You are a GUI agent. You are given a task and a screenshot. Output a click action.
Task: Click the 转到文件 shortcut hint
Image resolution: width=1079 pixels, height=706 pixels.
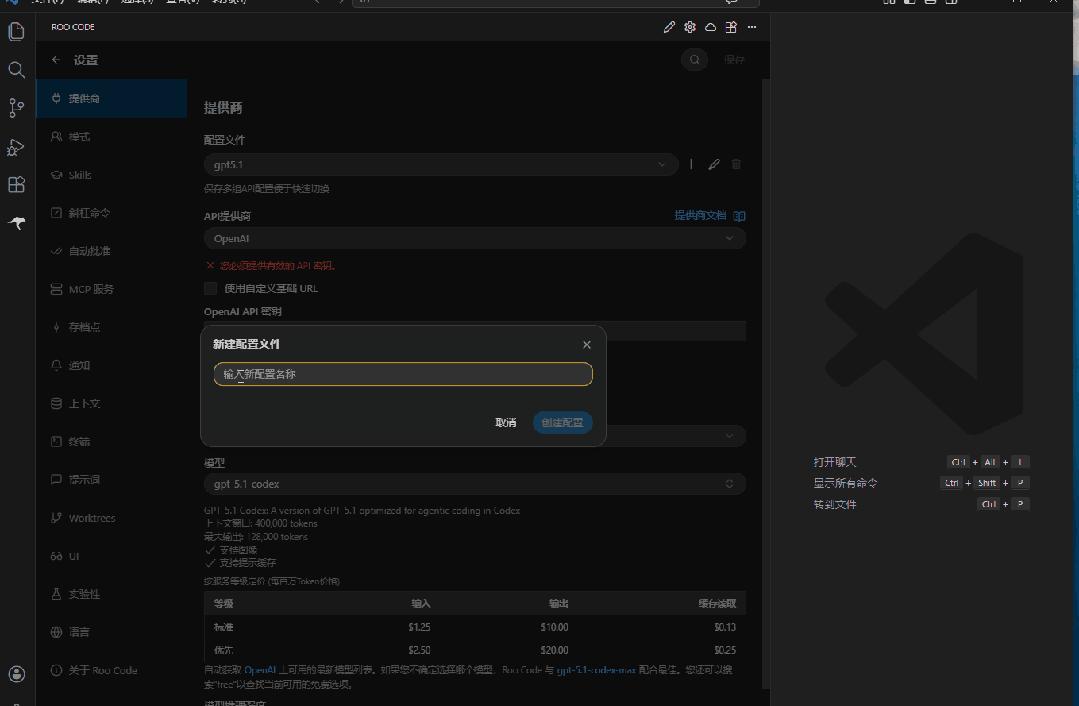coord(835,504)
